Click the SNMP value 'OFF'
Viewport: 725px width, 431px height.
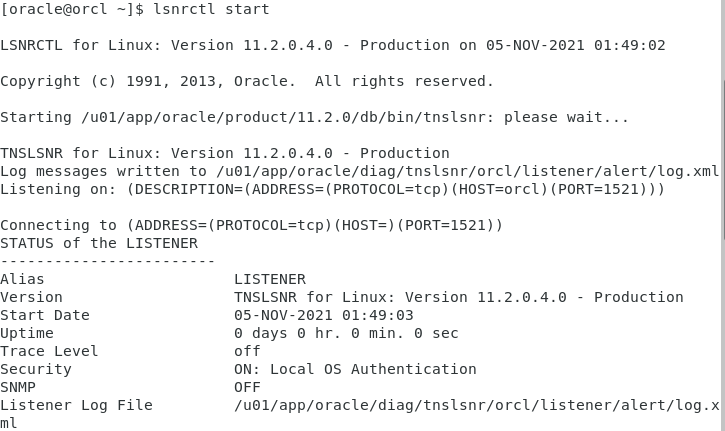[247, 387]
